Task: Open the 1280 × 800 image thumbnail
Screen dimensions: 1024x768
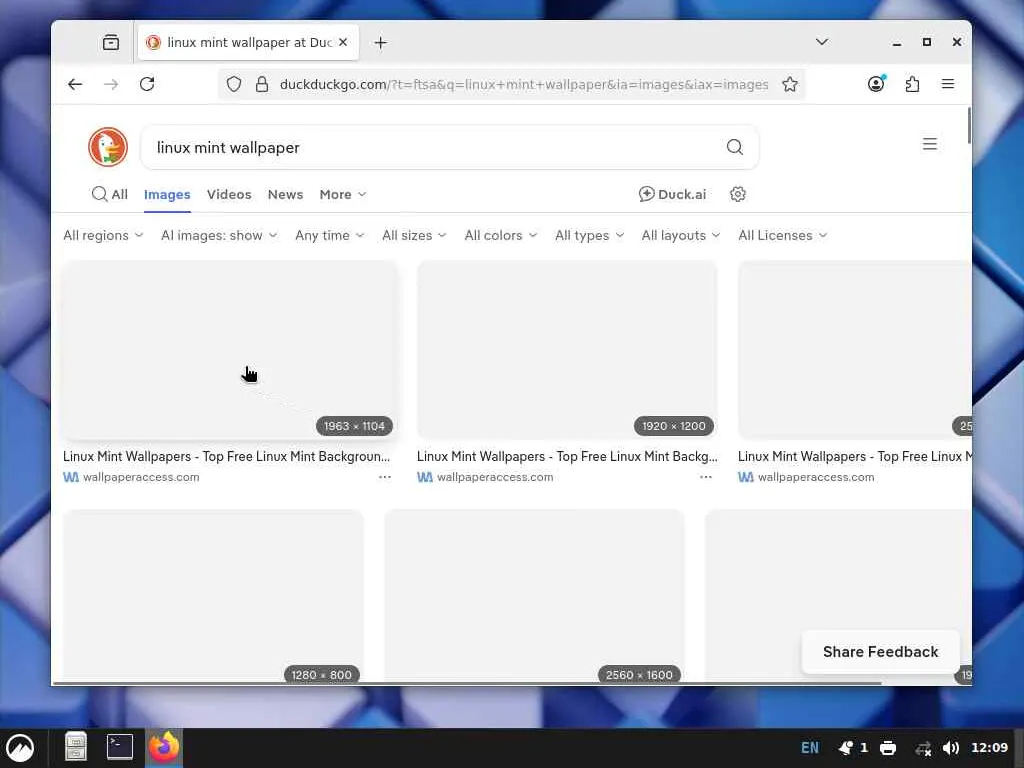Action: [213, 596]
